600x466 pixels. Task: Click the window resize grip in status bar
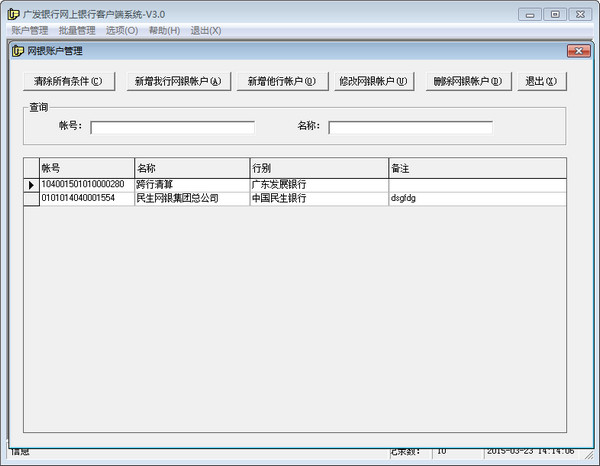coord(589,454)
